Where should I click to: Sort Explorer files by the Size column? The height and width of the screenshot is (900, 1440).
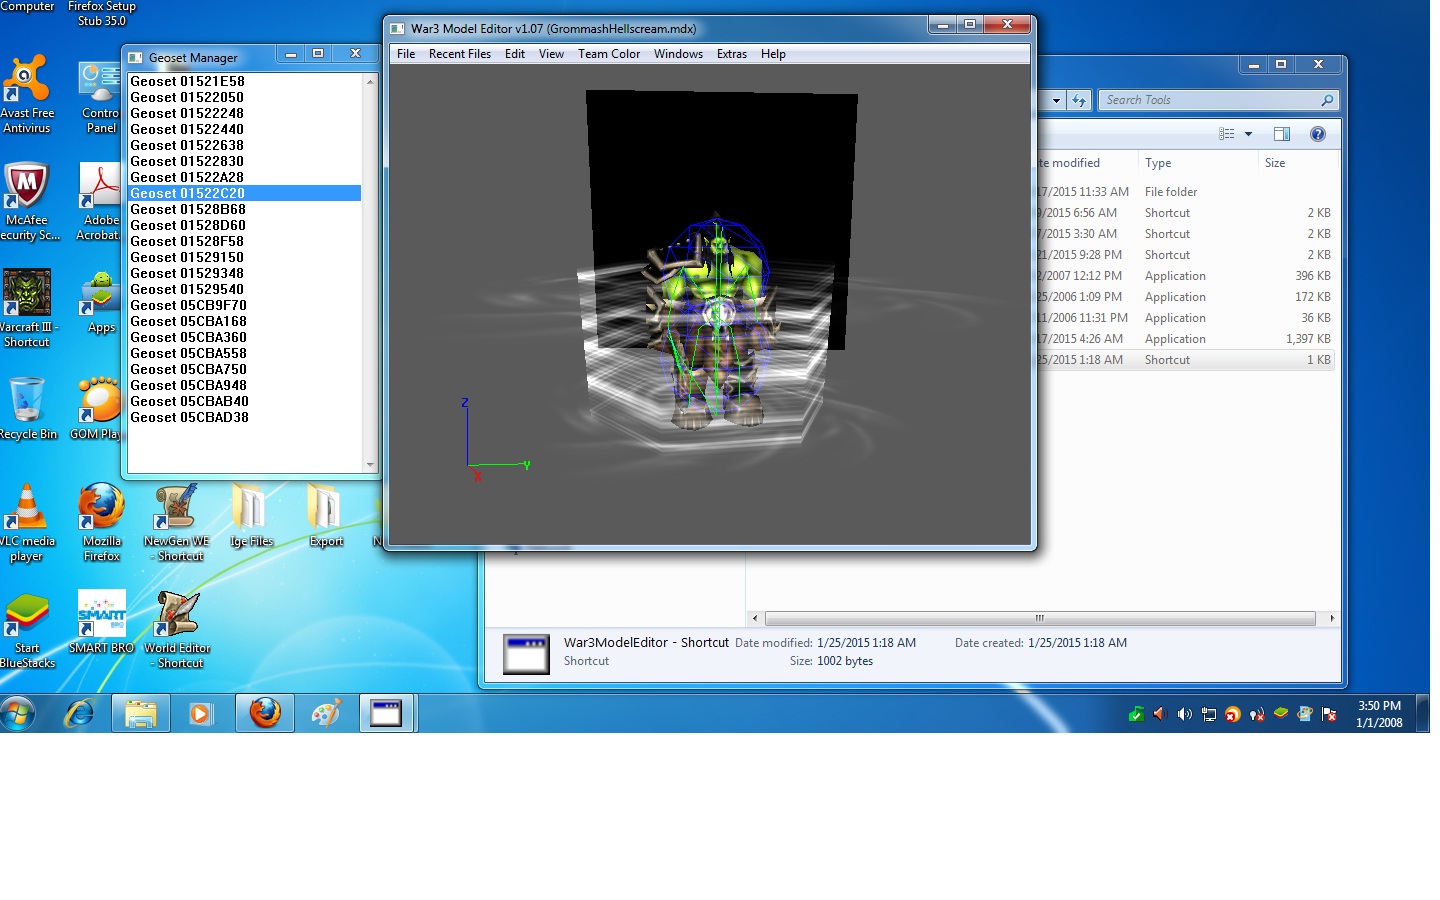pos(1298,163)
